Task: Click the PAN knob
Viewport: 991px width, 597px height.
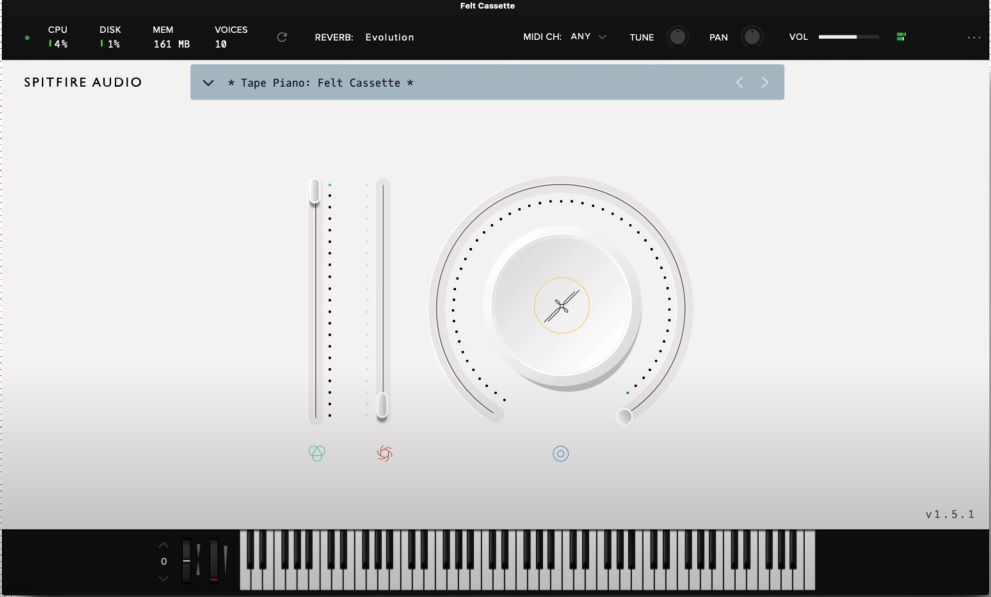Action: 751,37
